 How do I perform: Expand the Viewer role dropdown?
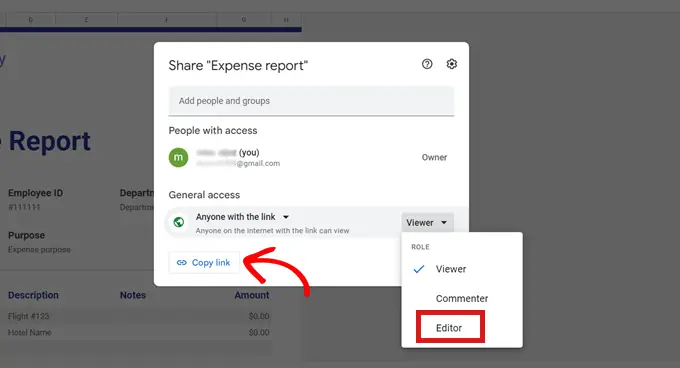tap(427, 222)
